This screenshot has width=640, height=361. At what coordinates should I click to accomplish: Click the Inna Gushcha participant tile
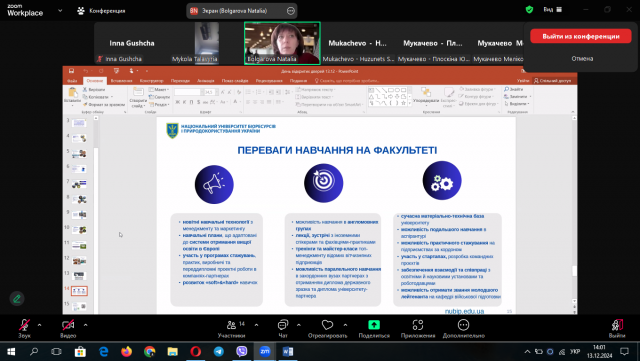click(x=131, y=43)
